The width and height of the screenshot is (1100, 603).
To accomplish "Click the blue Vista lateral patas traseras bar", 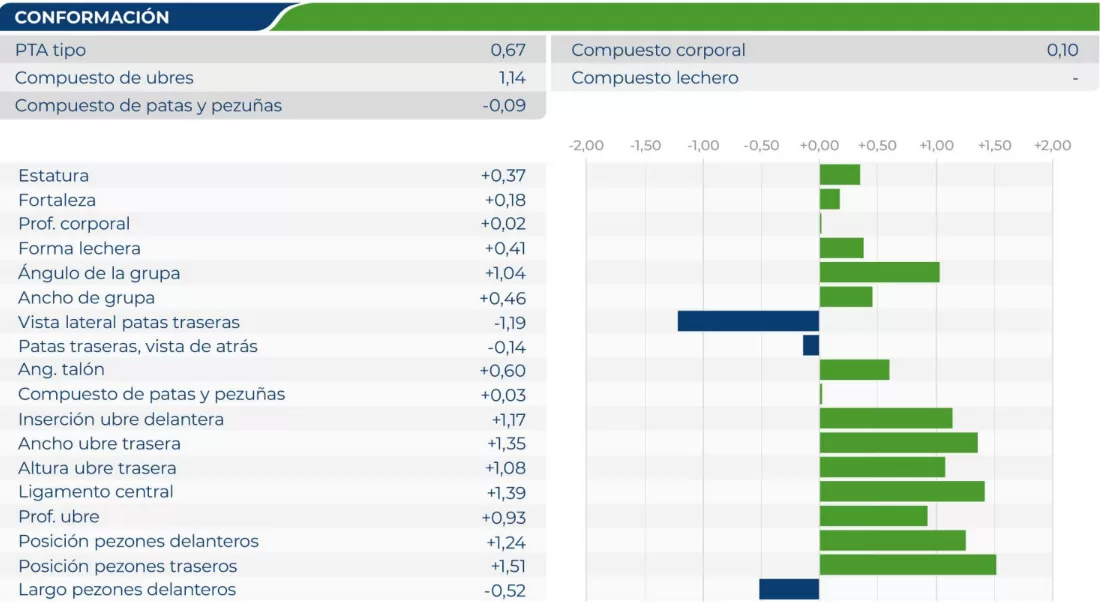I will (748, 321).
